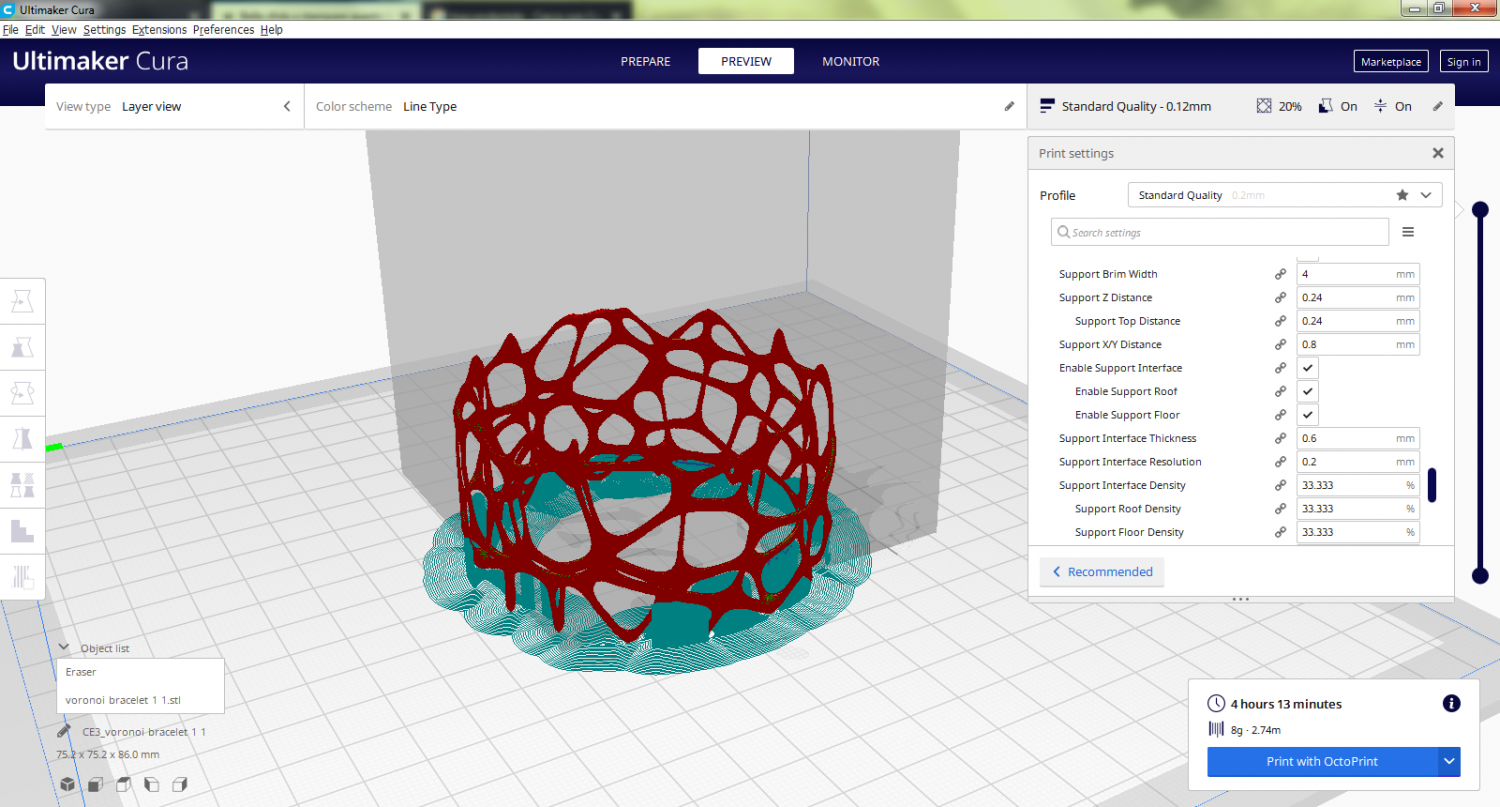Image resolution: width=1500 pixels, height=807 pixels.
Task: Click the Custom Supports tool icon
Action: tap(22, 576)
